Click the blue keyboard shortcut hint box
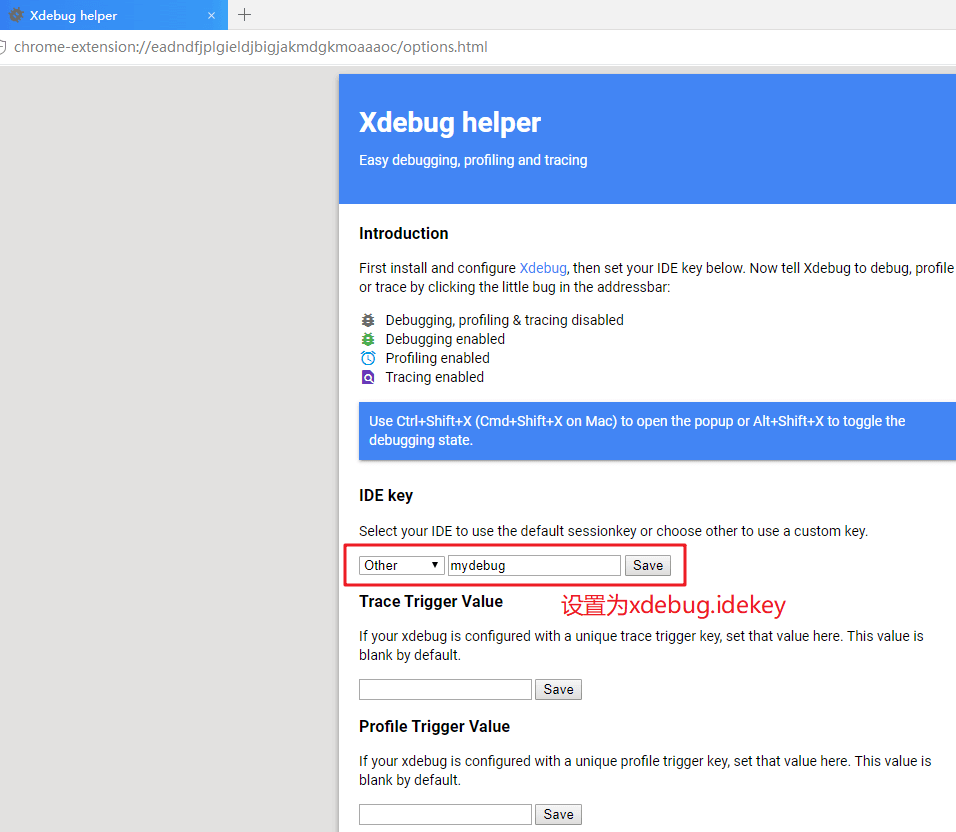This screenshot has width=956, height=832. click(656, 431)
